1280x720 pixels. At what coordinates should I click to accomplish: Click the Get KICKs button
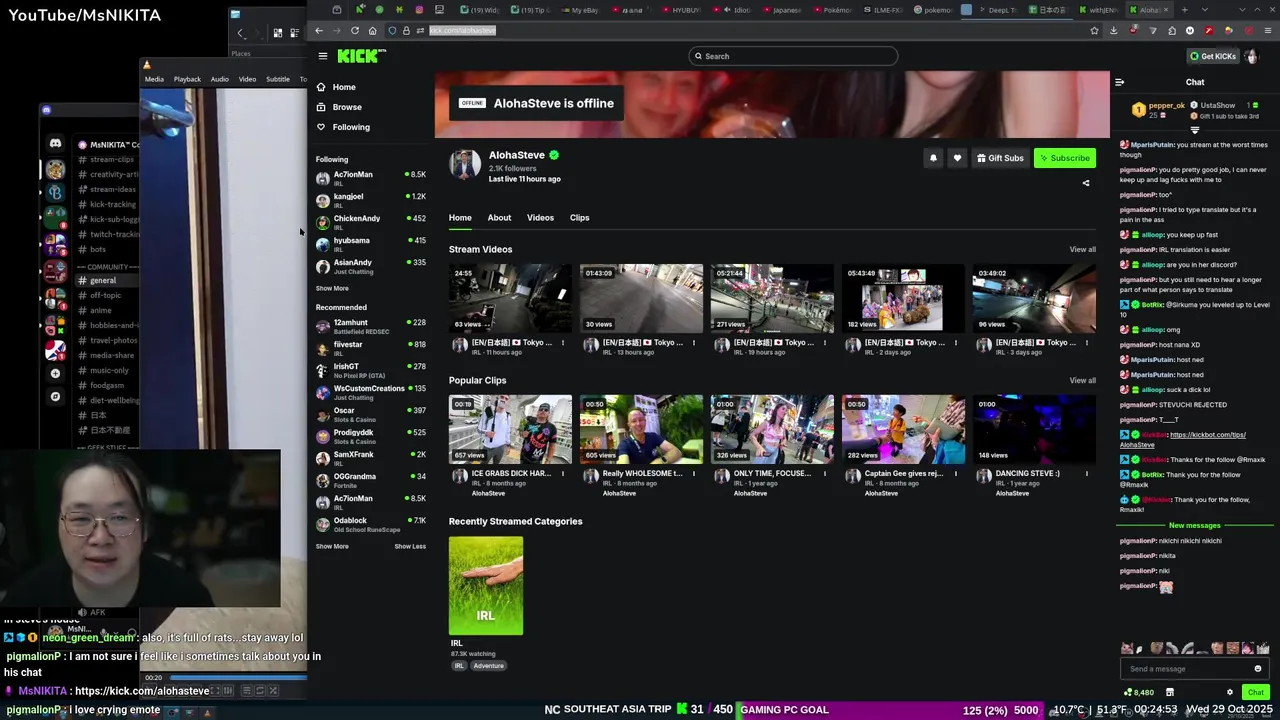[1212, 56]
